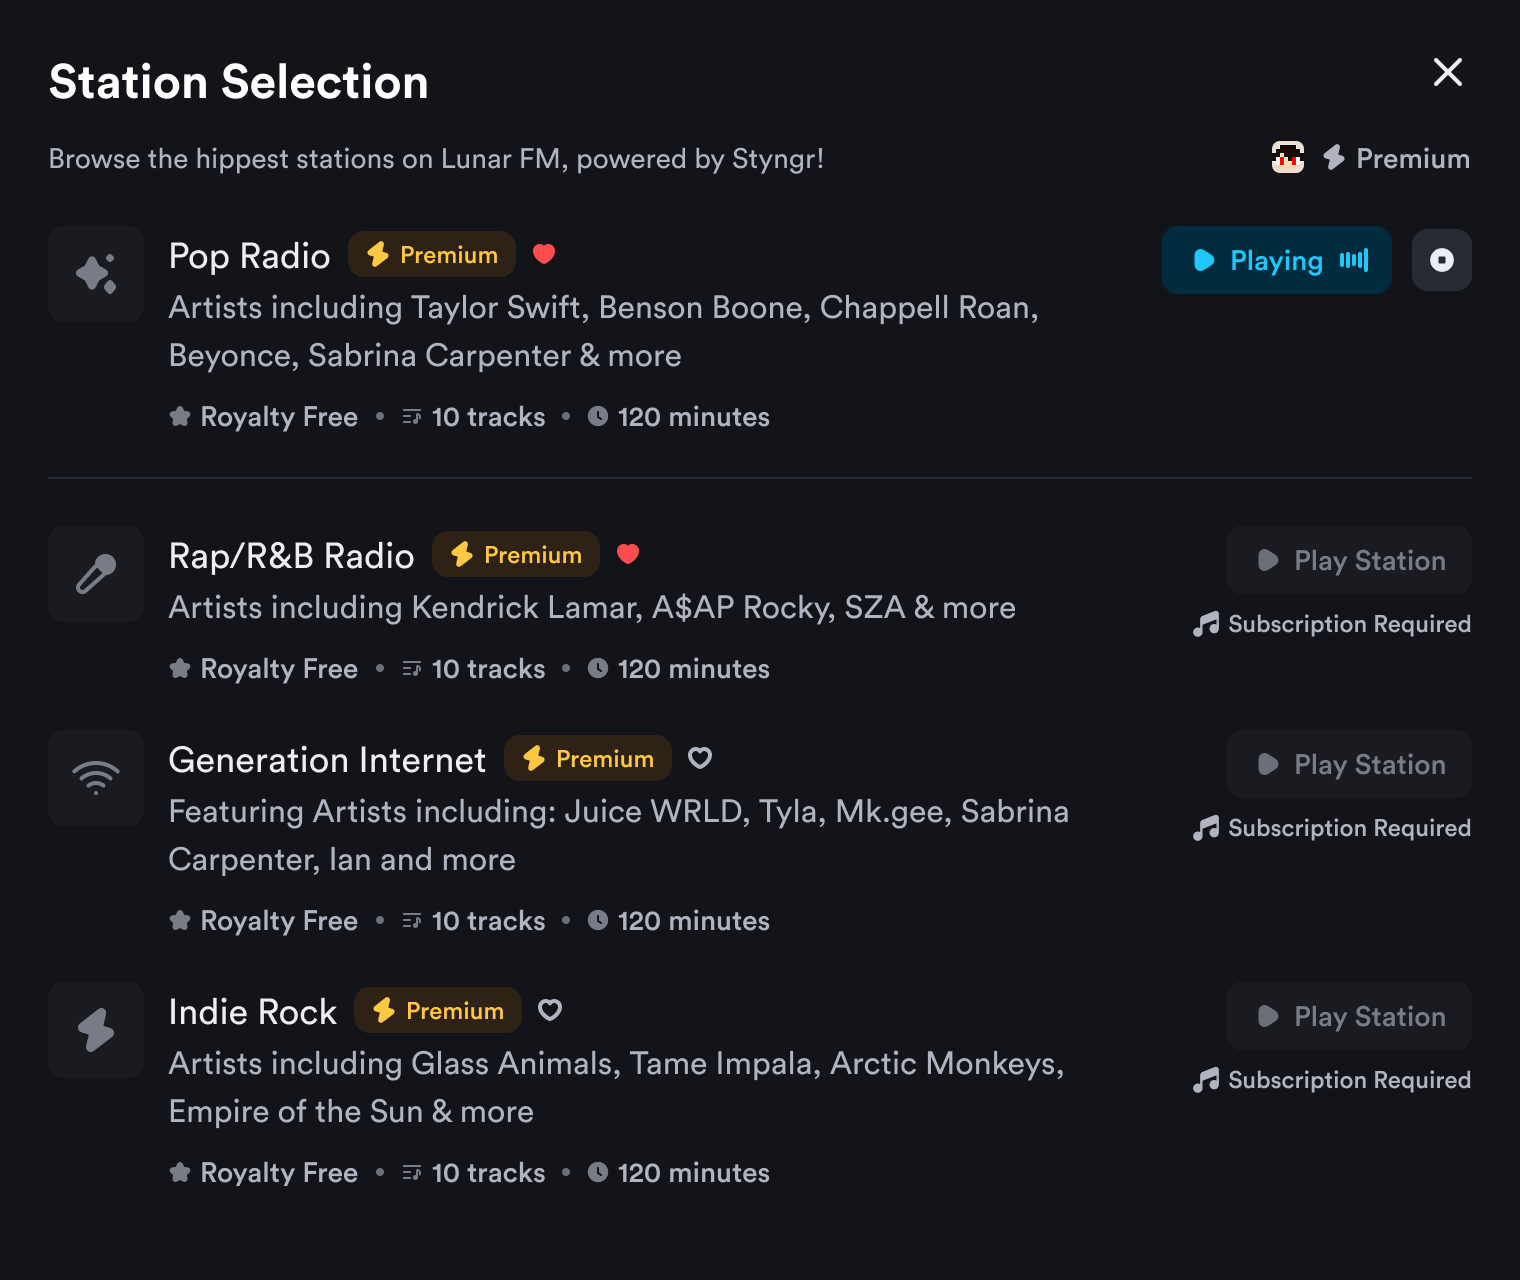Stop playback with the stop button
The height and width of the screenshot is (1280, 1520).
1441,260
